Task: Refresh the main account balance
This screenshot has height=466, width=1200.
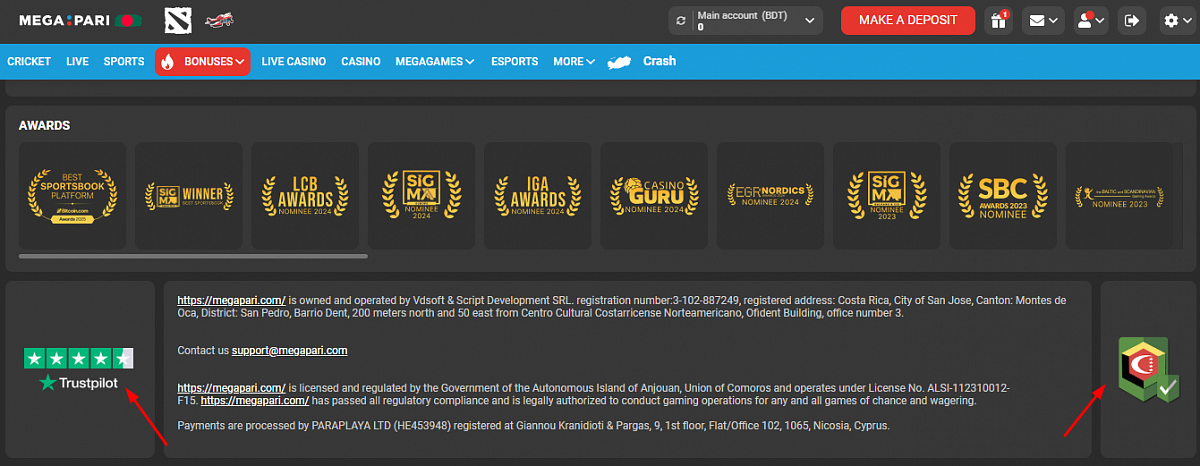Action: click(x=682, y=20)
